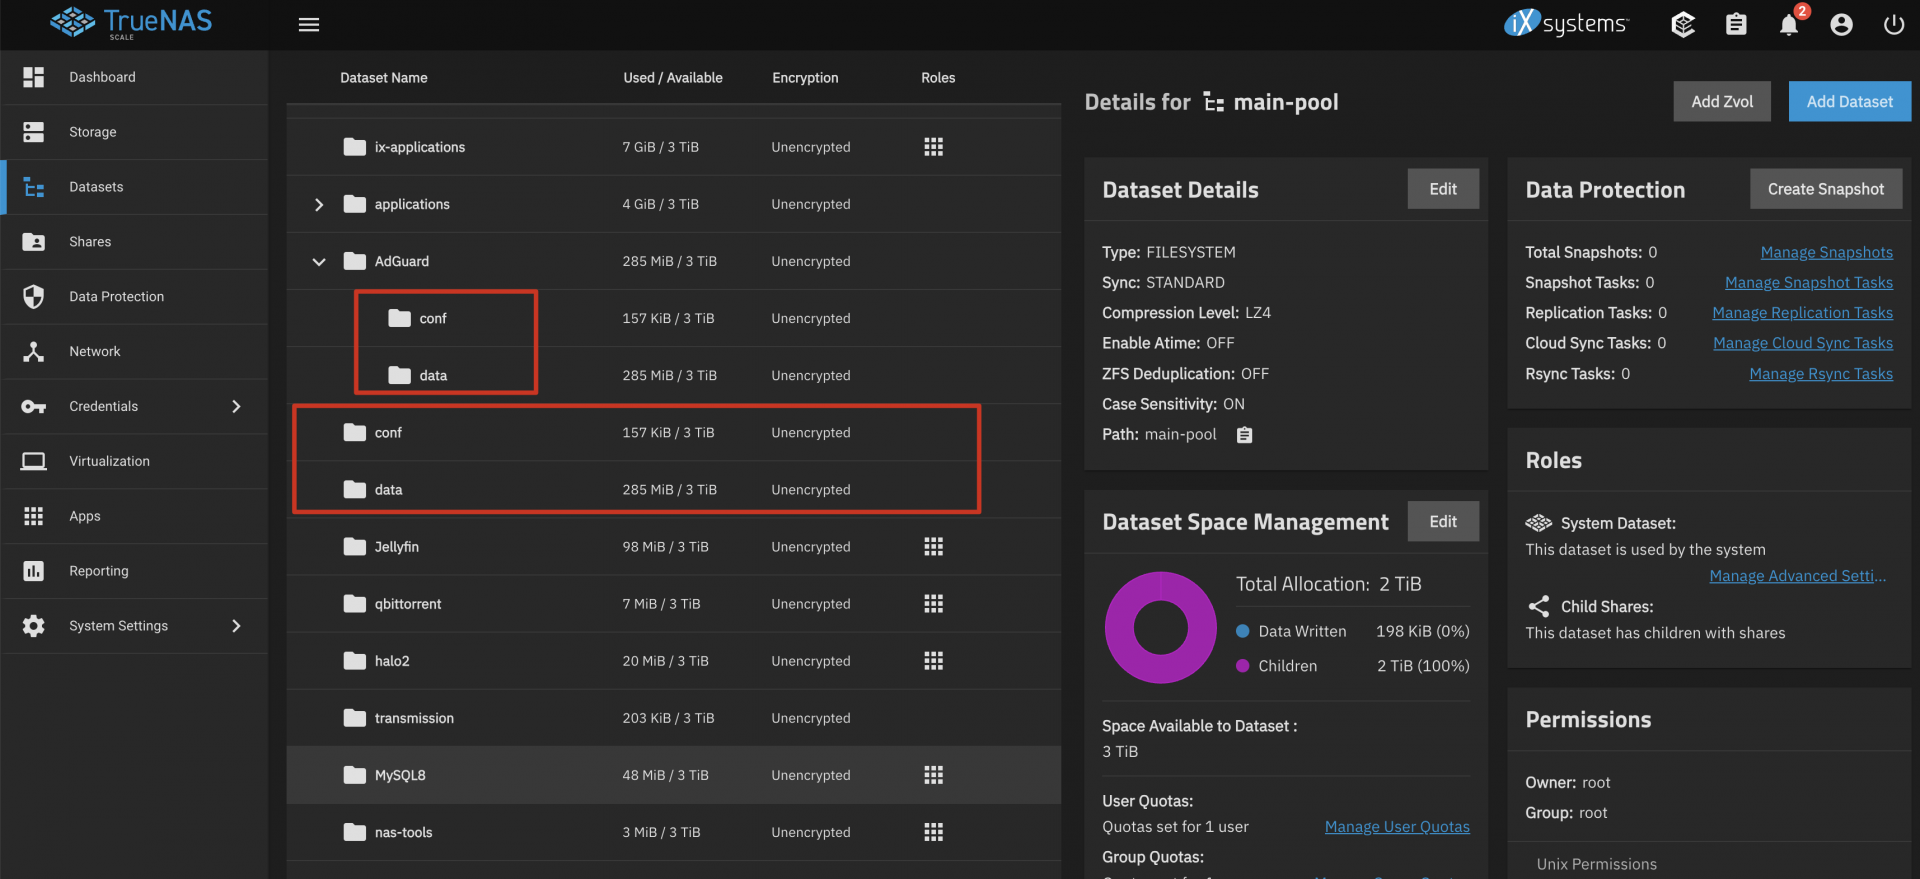
Task: Click the Child Shares share icon
Action: coord(1538,606)
